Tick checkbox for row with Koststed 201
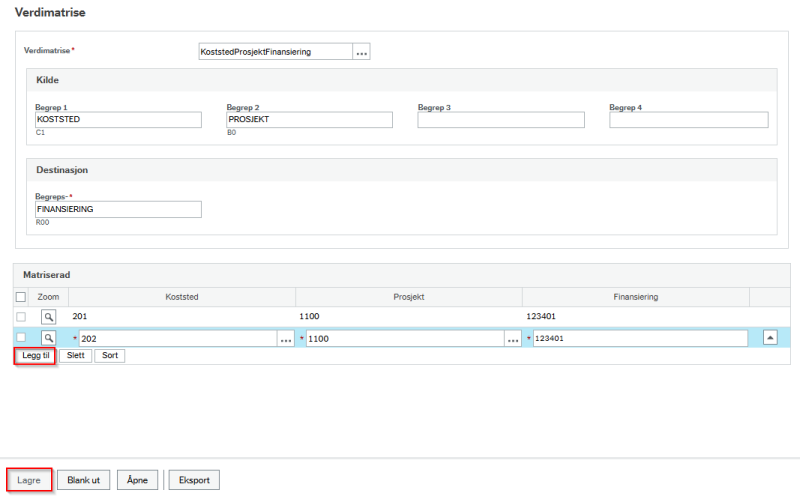The height and width of the screenshot is (496, 800). click(x=21, y=317)
